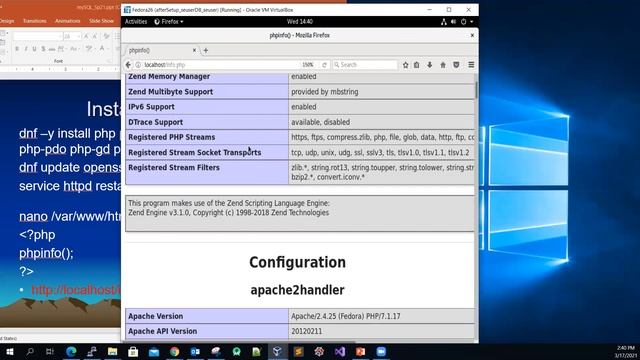Open Change Case dropdown in PowerPoint
Viewport: 640px width, 360px height.
point(74,49)
